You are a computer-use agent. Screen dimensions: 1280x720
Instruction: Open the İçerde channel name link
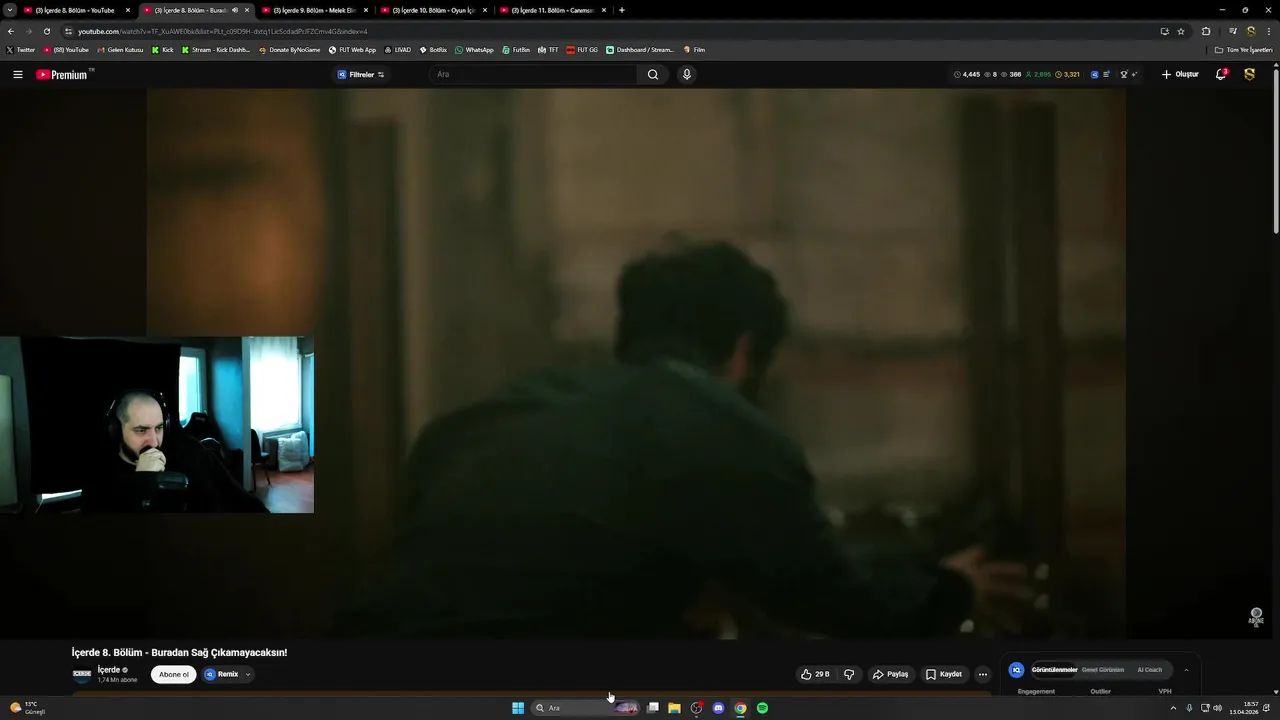[109, 670]
